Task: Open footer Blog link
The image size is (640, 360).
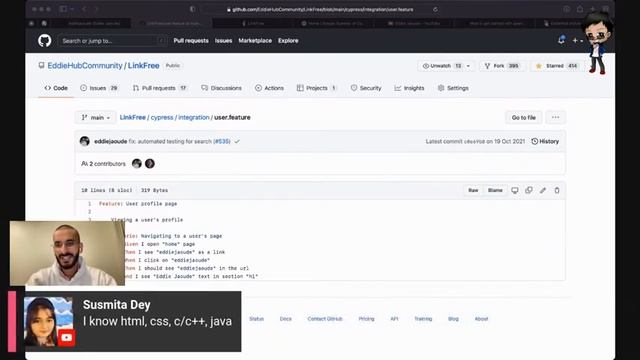Action: coord(453,319)
